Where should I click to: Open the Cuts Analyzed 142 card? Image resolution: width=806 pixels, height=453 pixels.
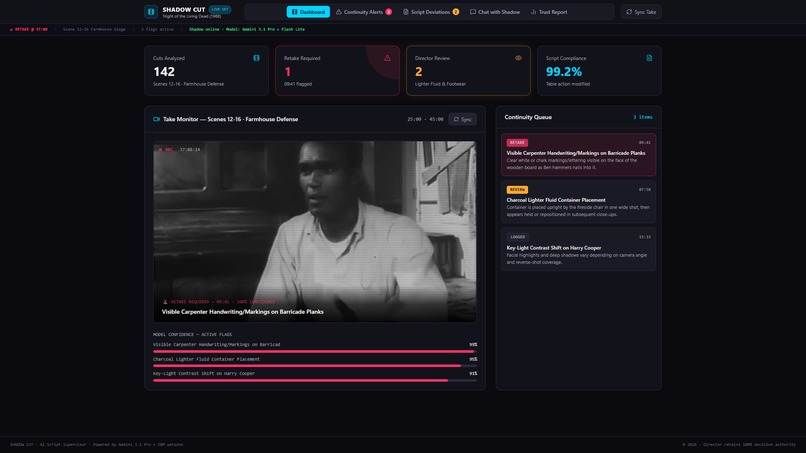(x=206, y=70)
